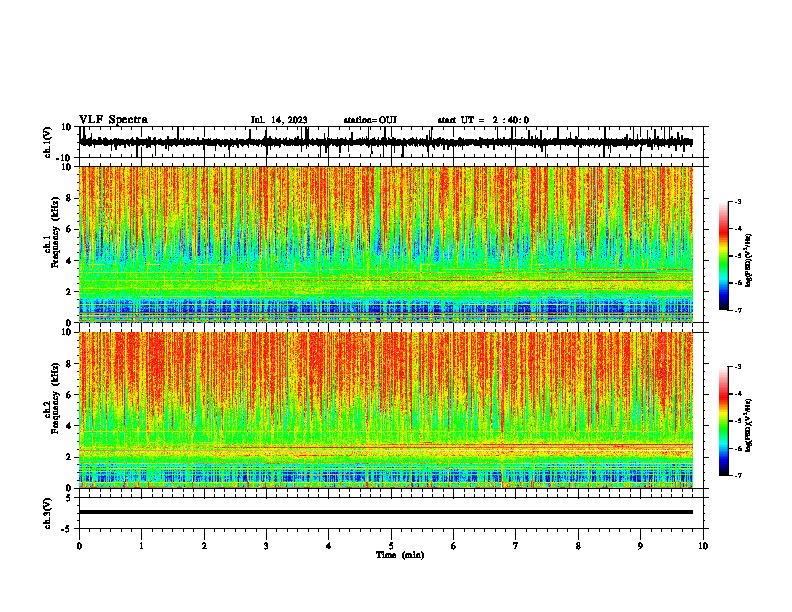Click the ch.1 voltage waveform trace
This screenshot has height=612, width=792.
click(386, 142)
